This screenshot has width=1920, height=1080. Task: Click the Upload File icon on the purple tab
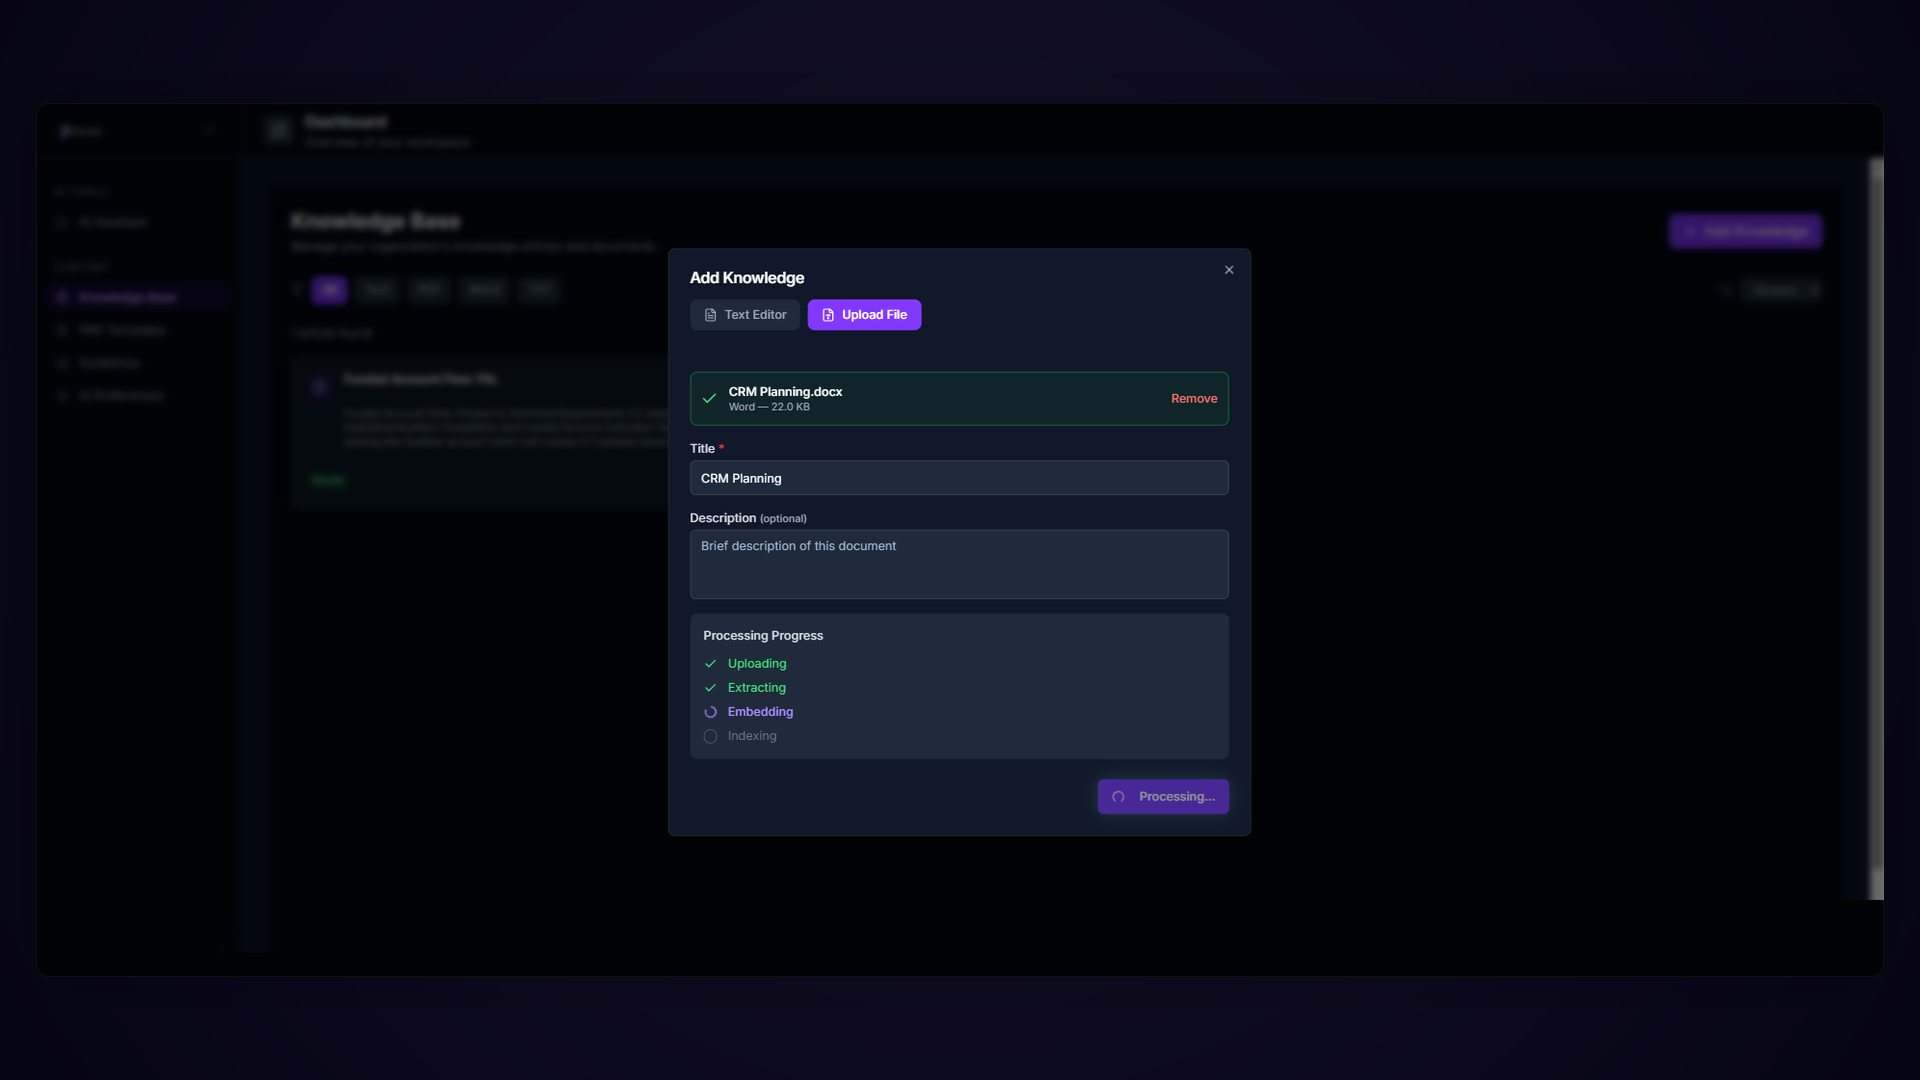coord(828,315)
